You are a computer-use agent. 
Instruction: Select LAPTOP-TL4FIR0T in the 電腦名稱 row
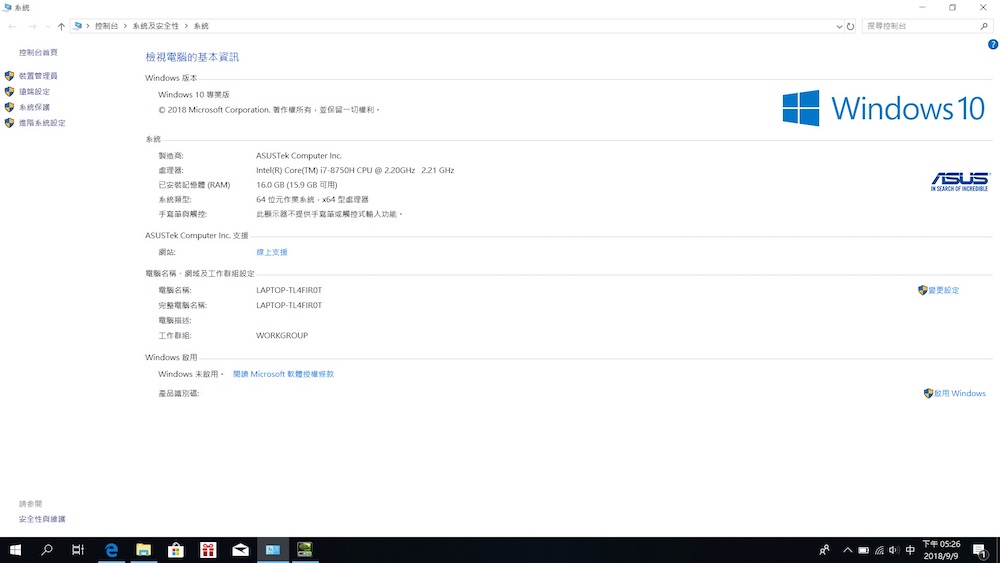(289, 290)
